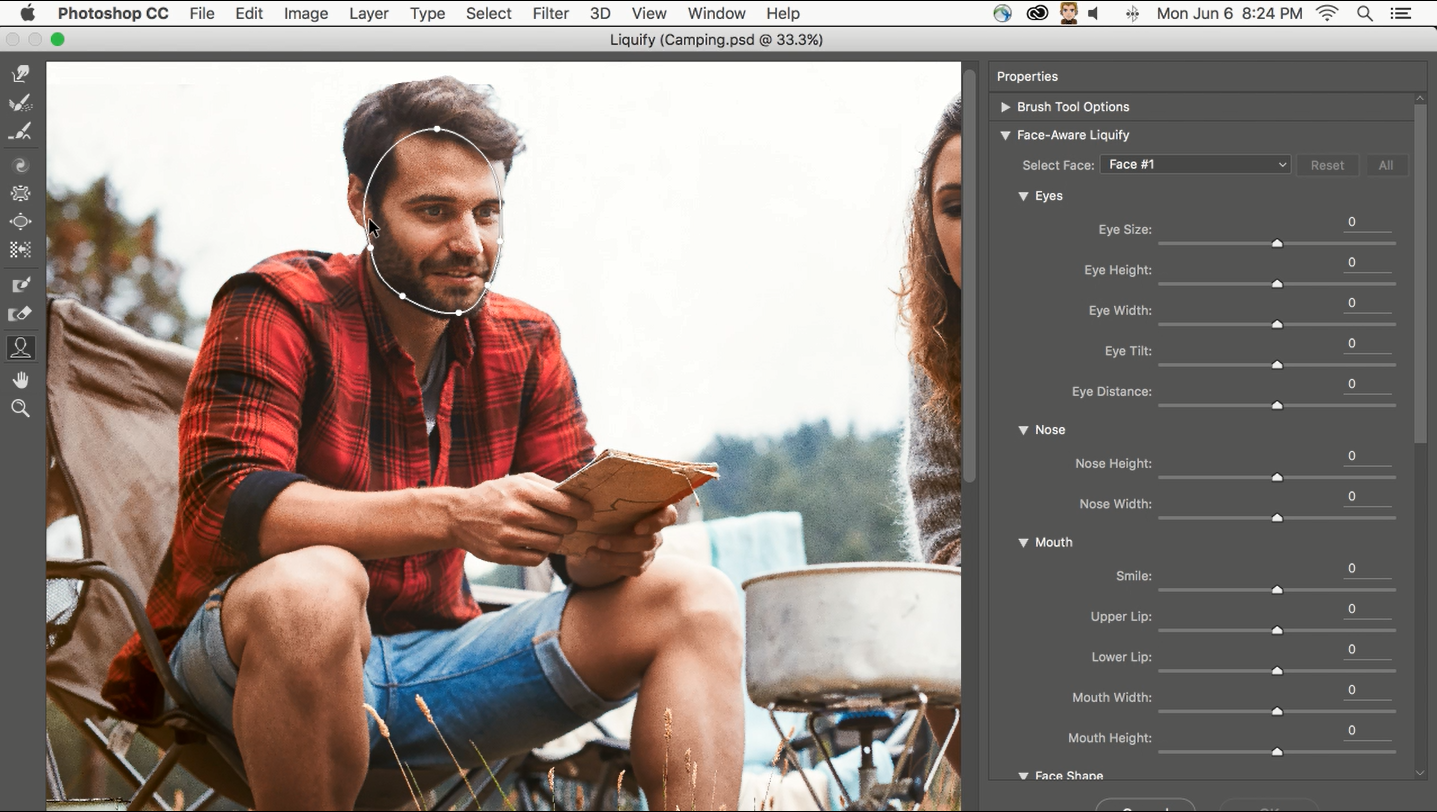Collapse the Mouth section

pos(1023,543)
